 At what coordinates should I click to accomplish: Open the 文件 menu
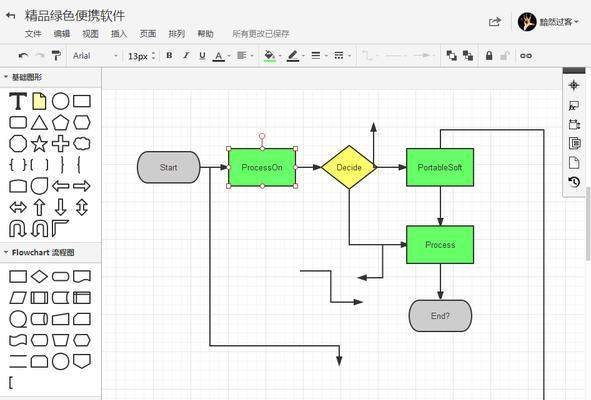point(33,34)
